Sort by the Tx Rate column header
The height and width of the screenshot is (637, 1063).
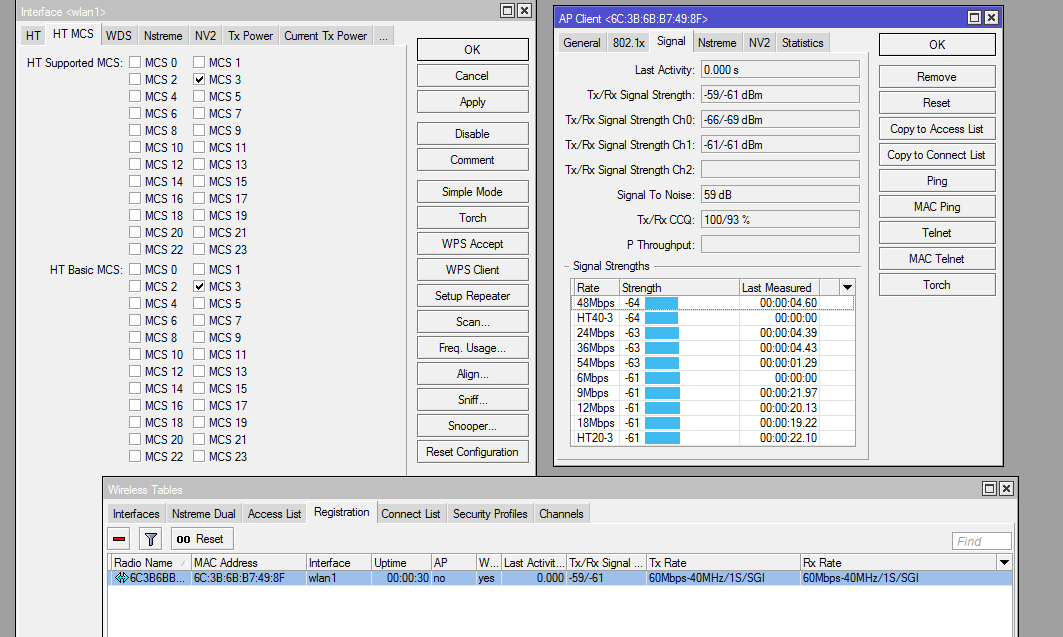(x=723, y=562)
